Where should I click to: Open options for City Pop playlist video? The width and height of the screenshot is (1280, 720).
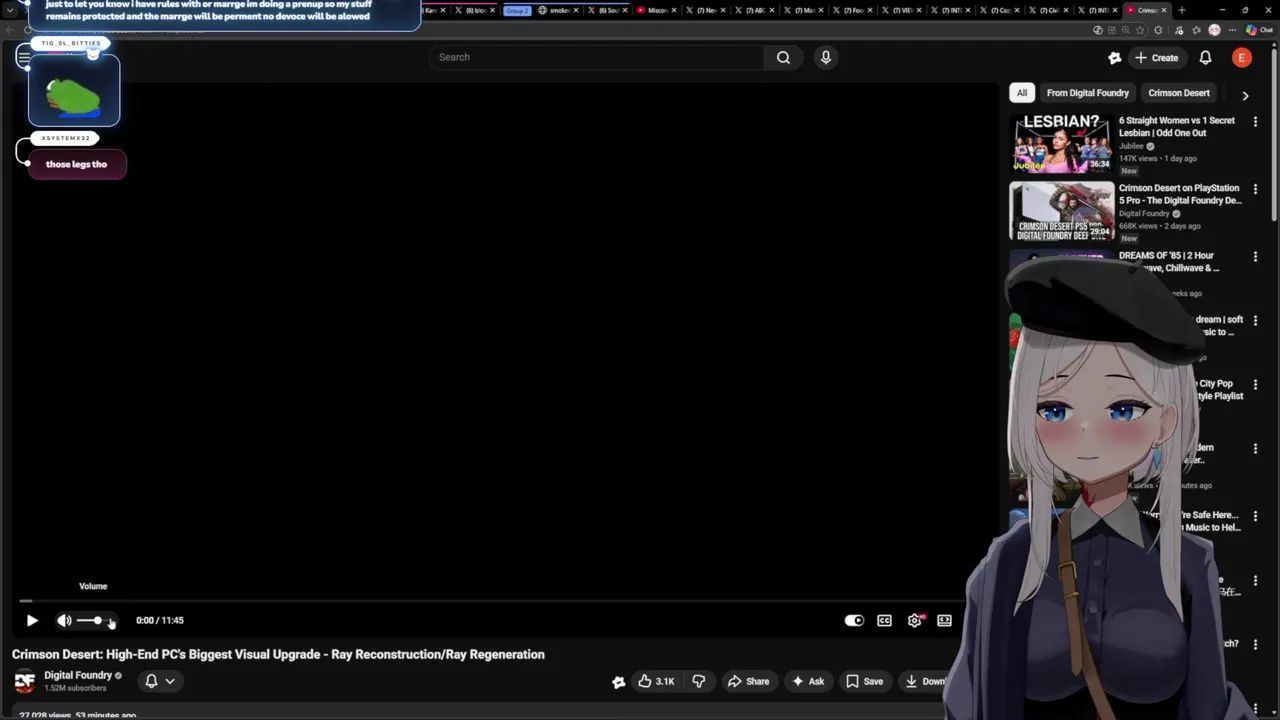pyautogui.click(x=1255, y=385)
